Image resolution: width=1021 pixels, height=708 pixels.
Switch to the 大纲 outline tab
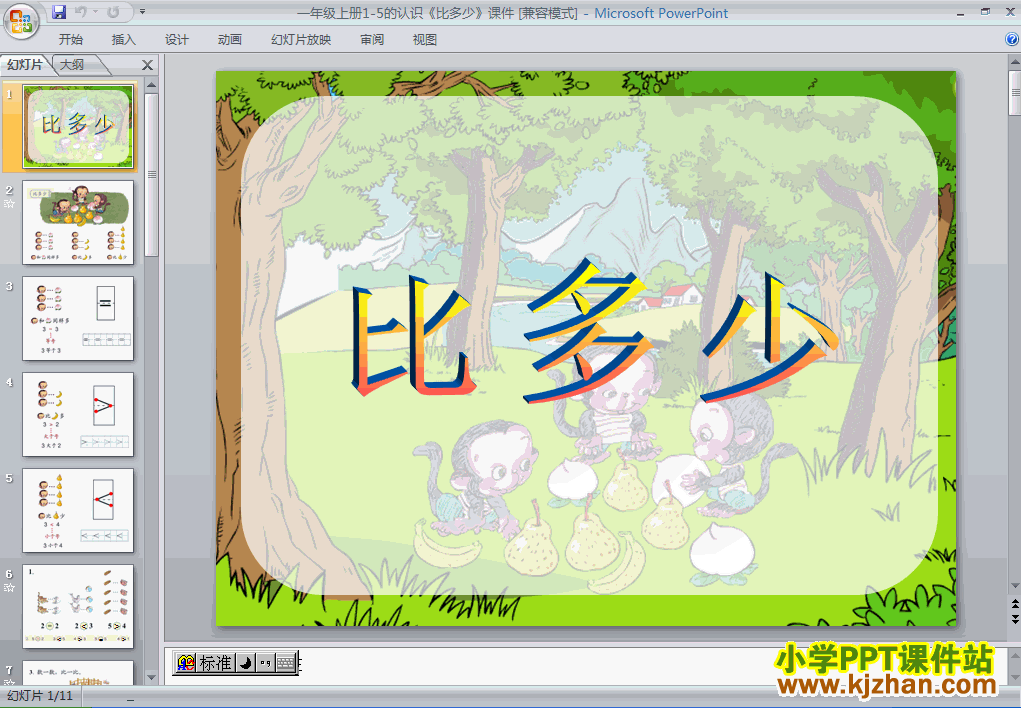coord(73,64)
